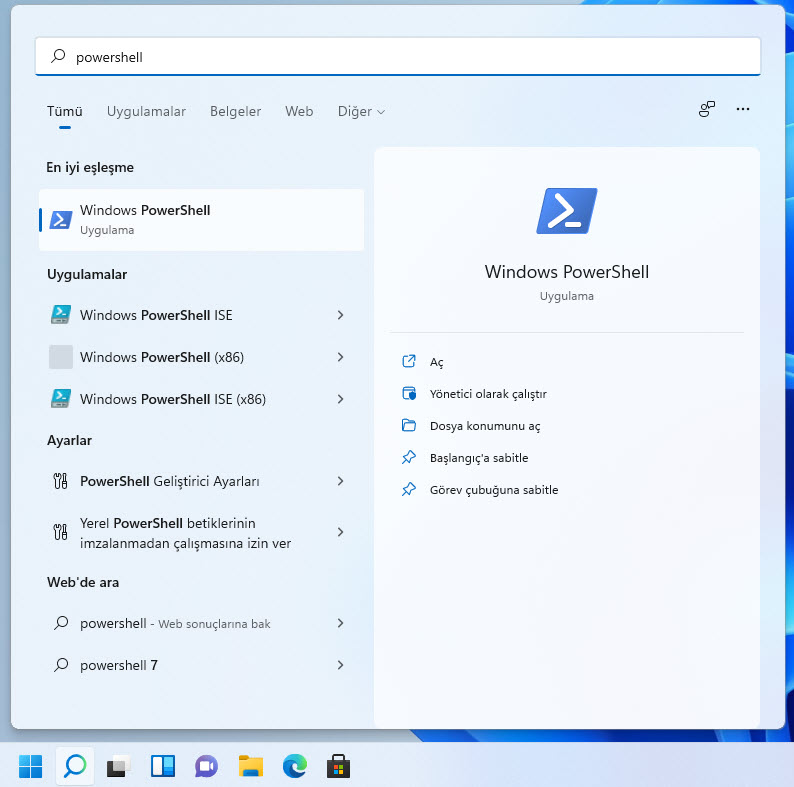
Task: Open the Belgeler tab
Action: click(x=235, y=111)
